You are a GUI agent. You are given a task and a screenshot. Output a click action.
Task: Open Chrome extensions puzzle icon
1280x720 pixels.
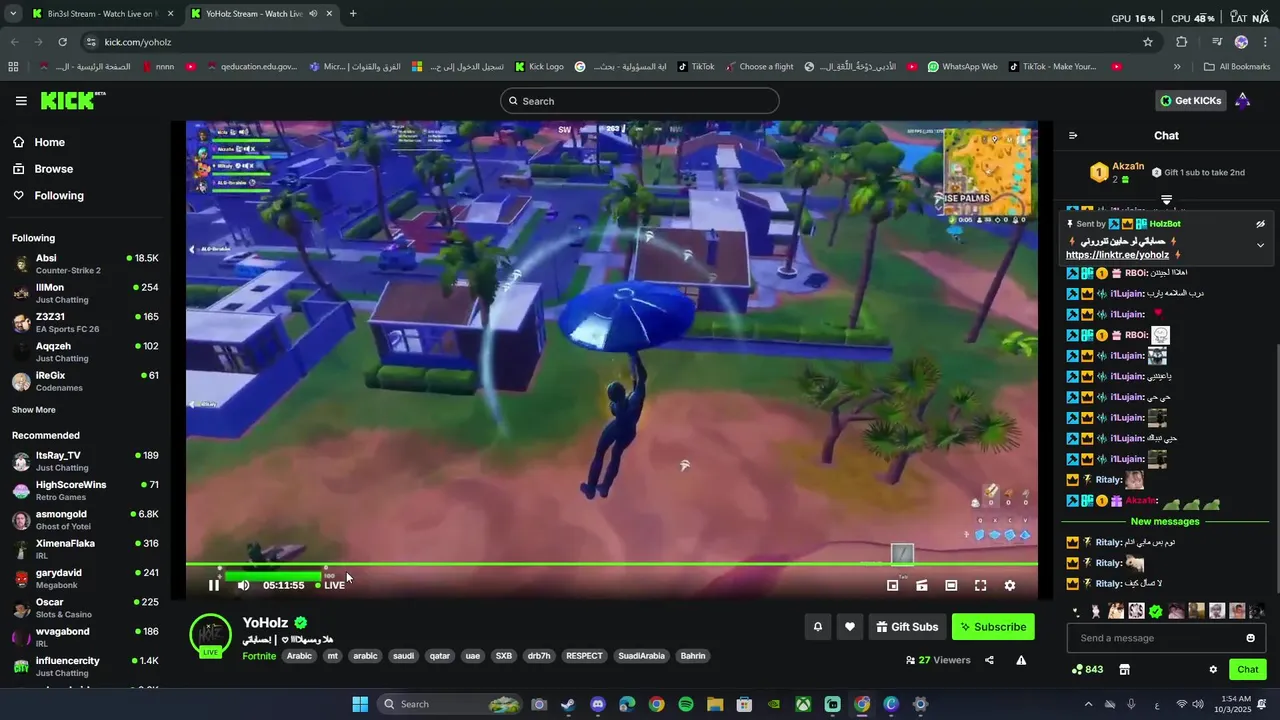click(x=1182, y=42)
